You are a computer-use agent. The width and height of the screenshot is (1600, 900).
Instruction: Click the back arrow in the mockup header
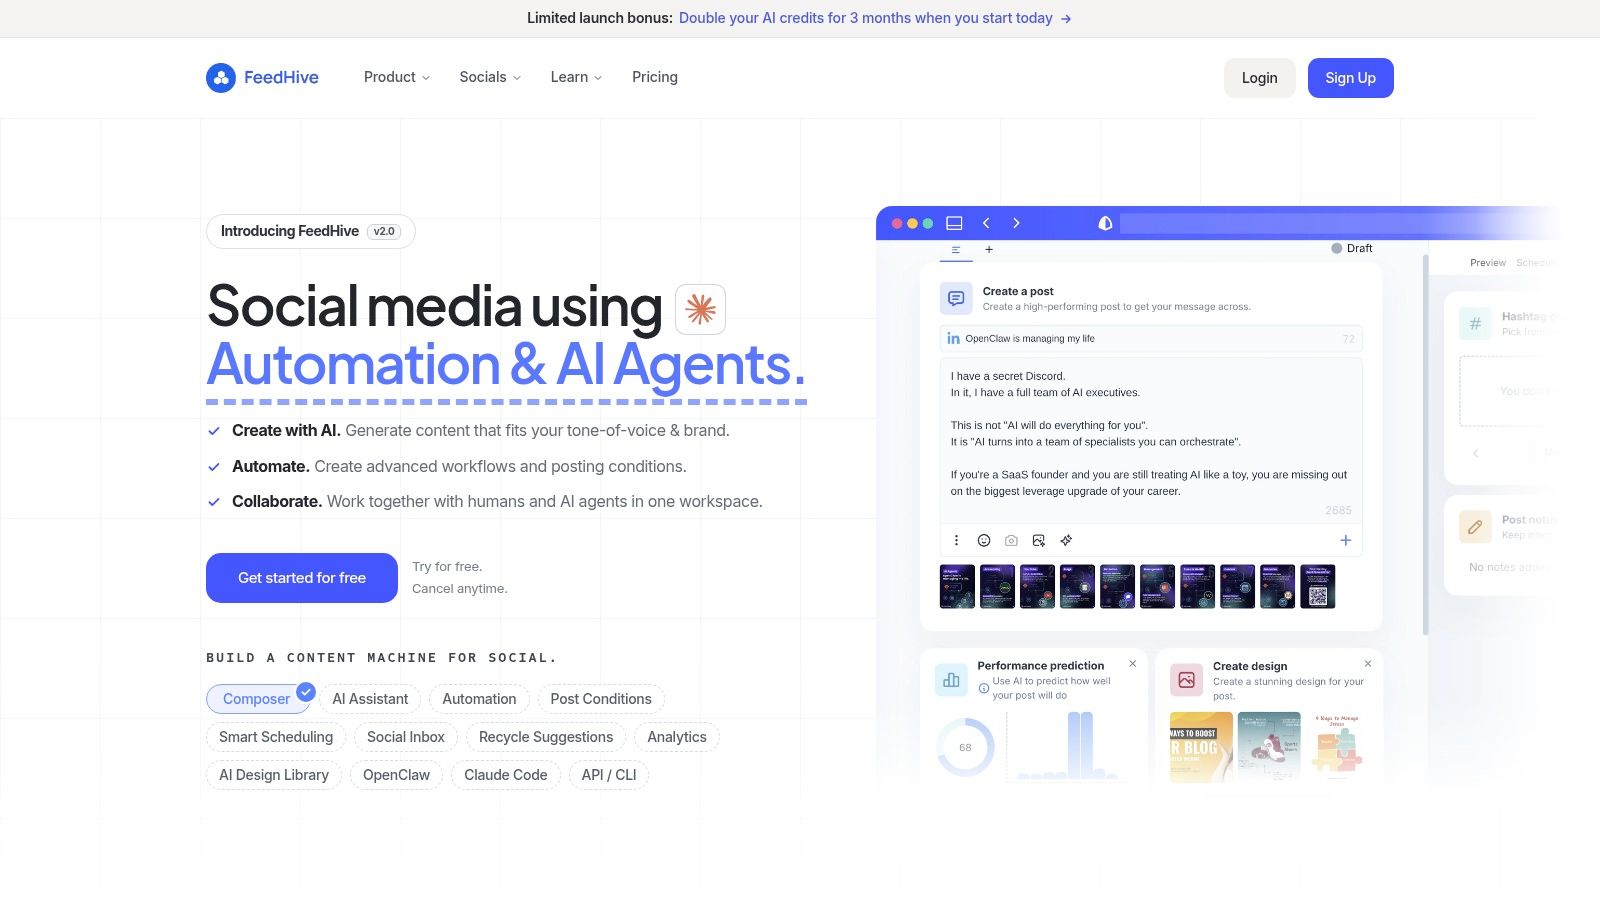click(986, 223)
